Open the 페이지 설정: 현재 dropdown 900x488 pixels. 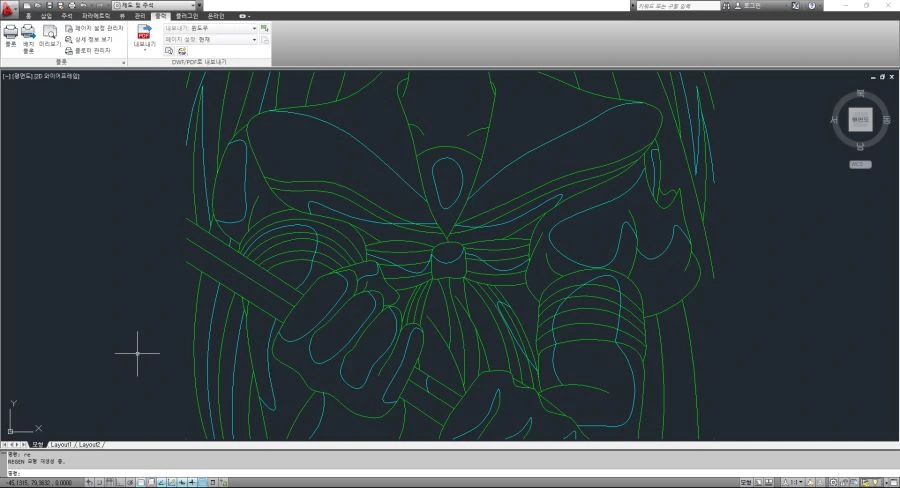click(x=211, y=40)
